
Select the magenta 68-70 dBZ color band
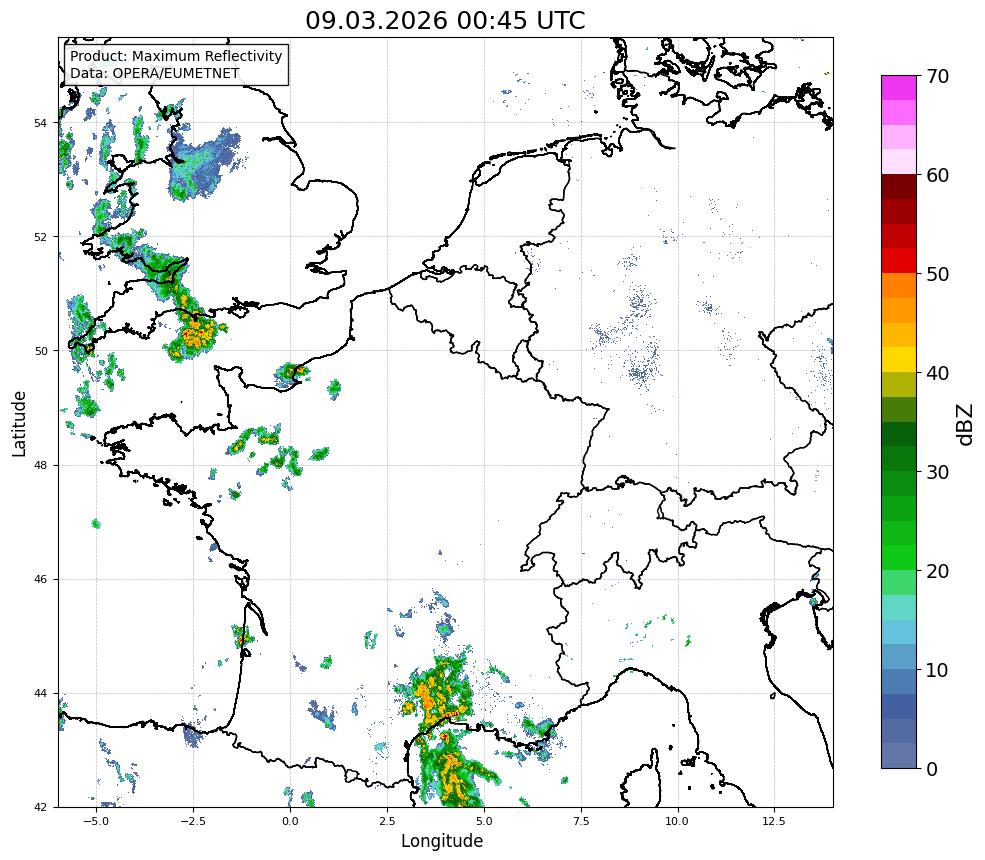899,88
